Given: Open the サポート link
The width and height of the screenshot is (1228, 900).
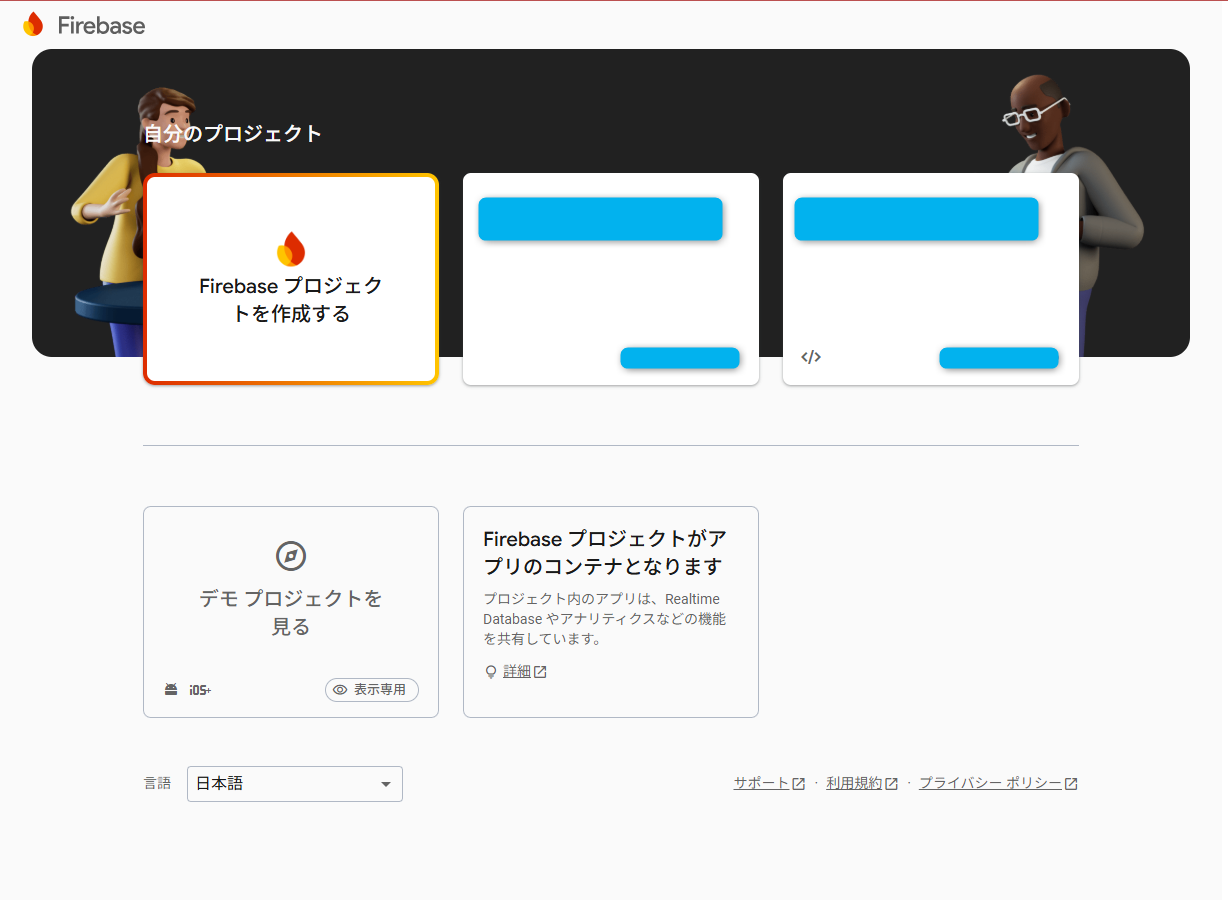Looking at the screenshot, I should 761,783.
